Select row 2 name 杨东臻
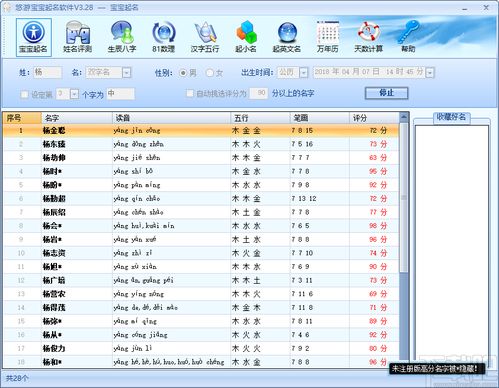This screenshot has height=388, width=499. [54, 144]
